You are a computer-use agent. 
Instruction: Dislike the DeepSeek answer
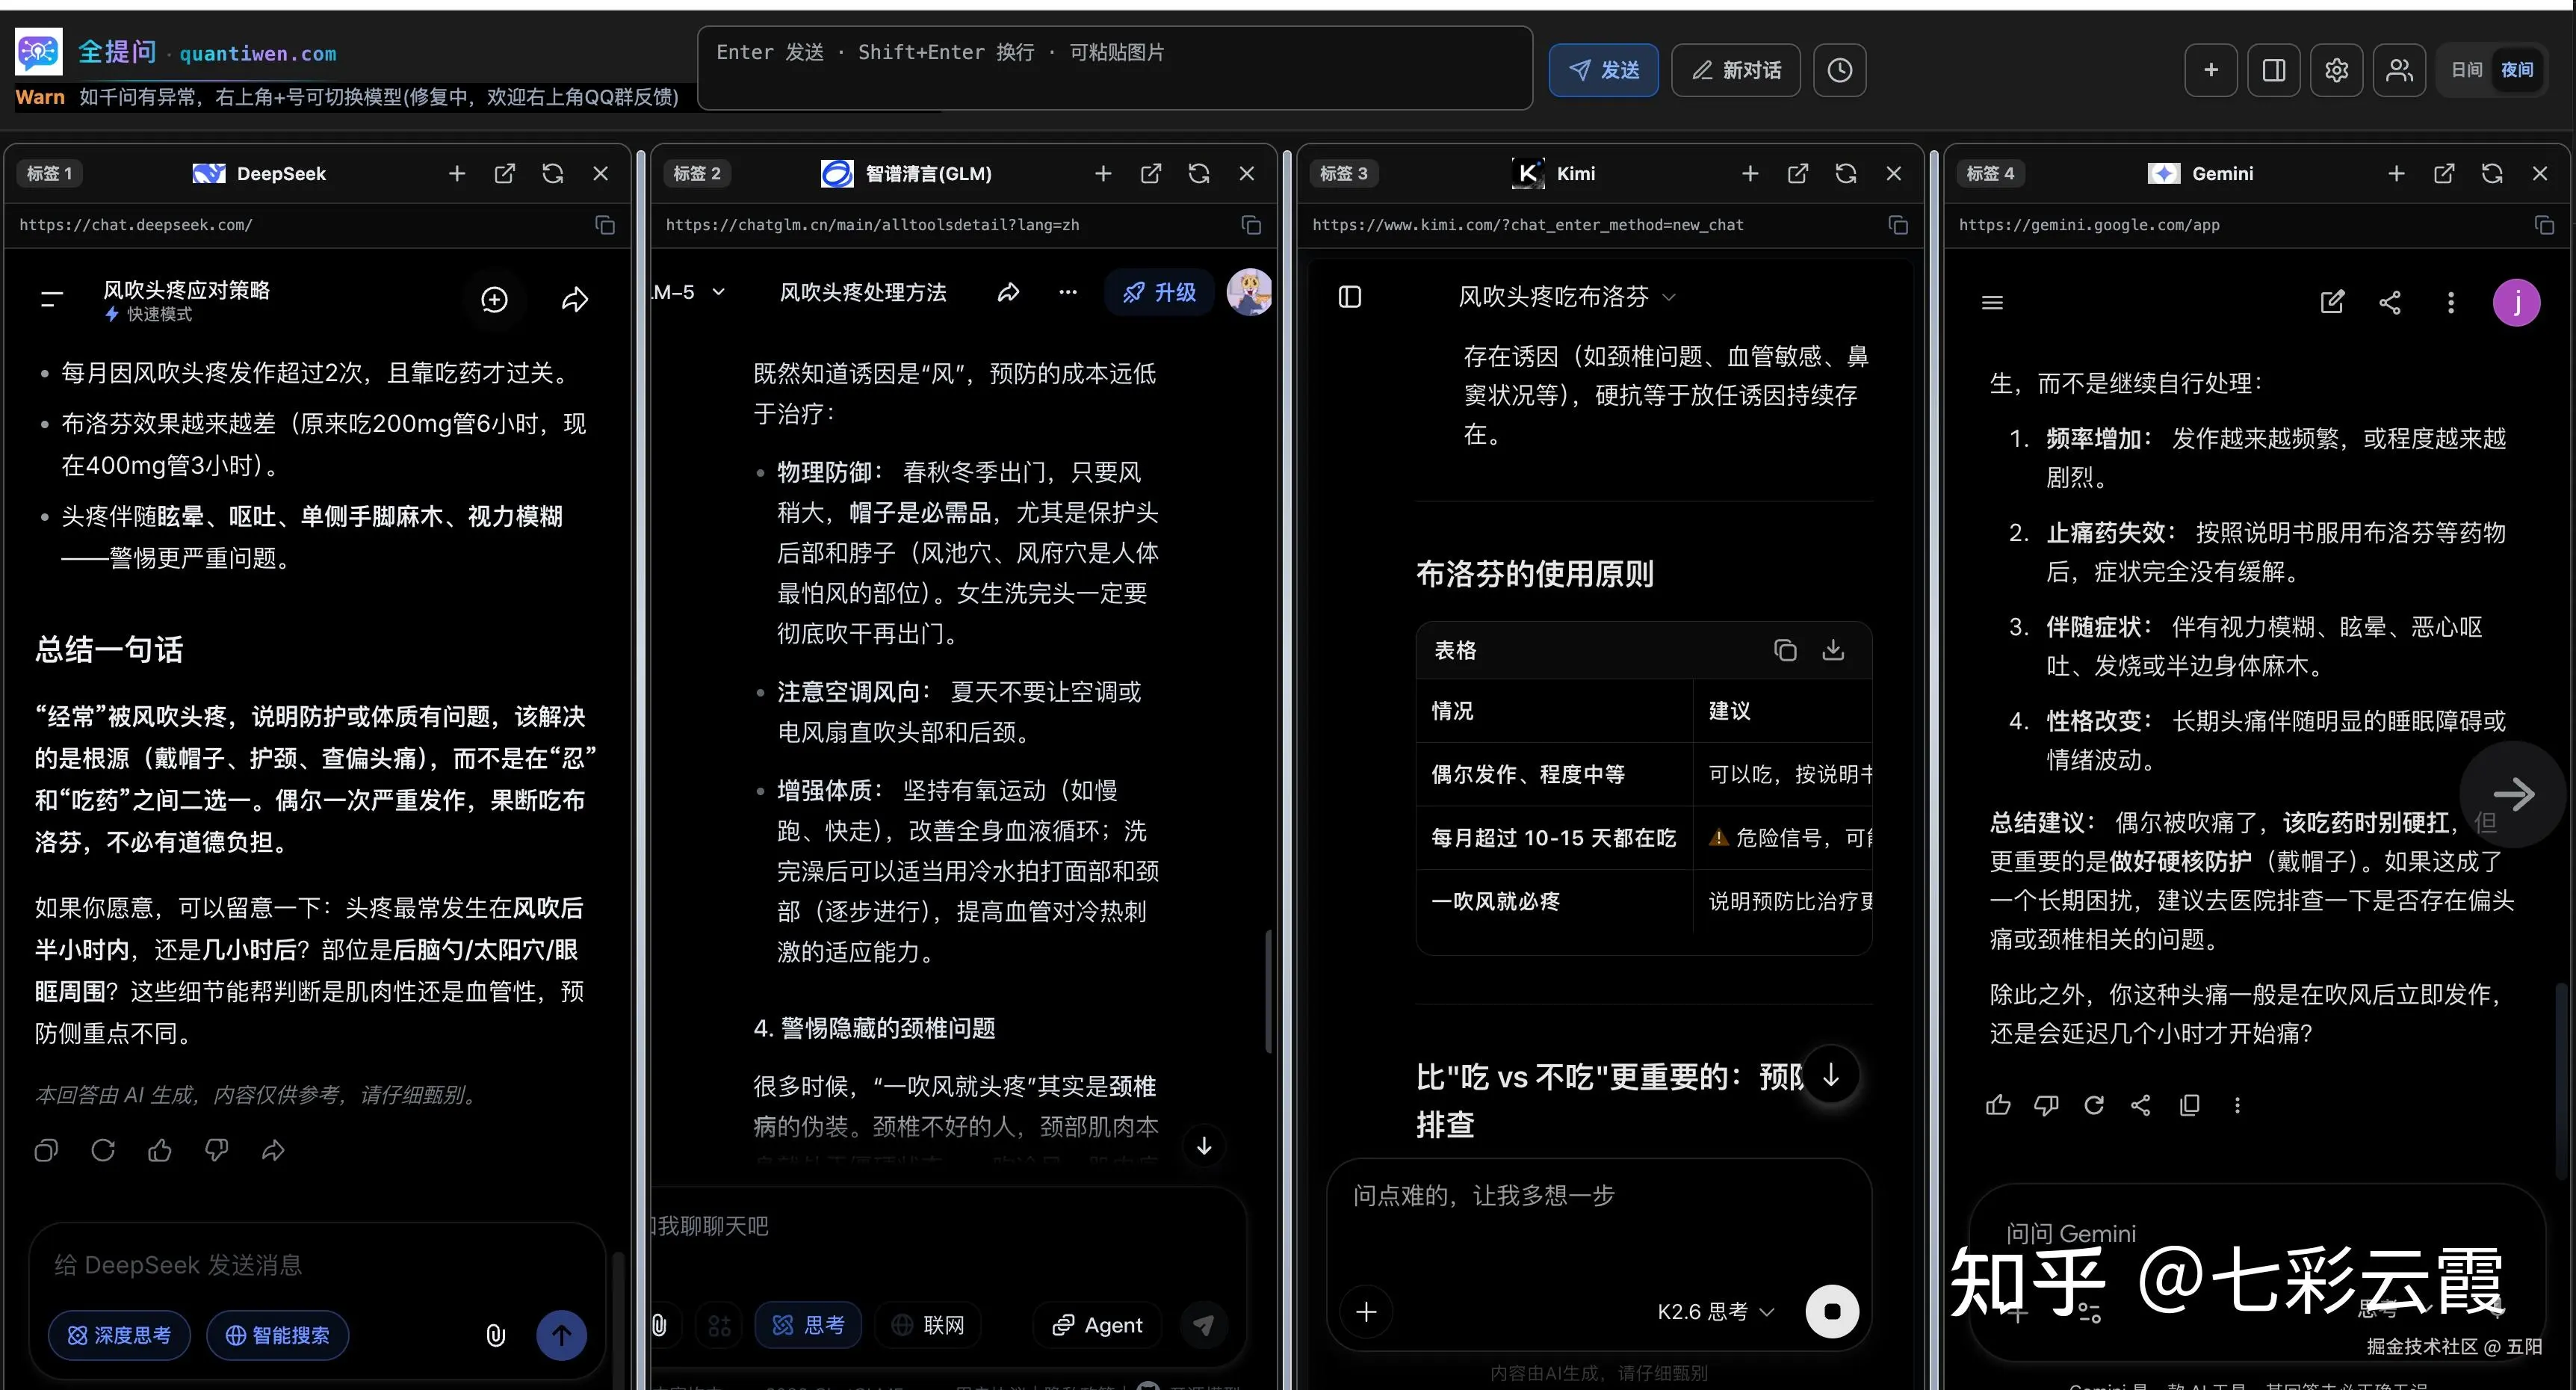pos(216,1150)
